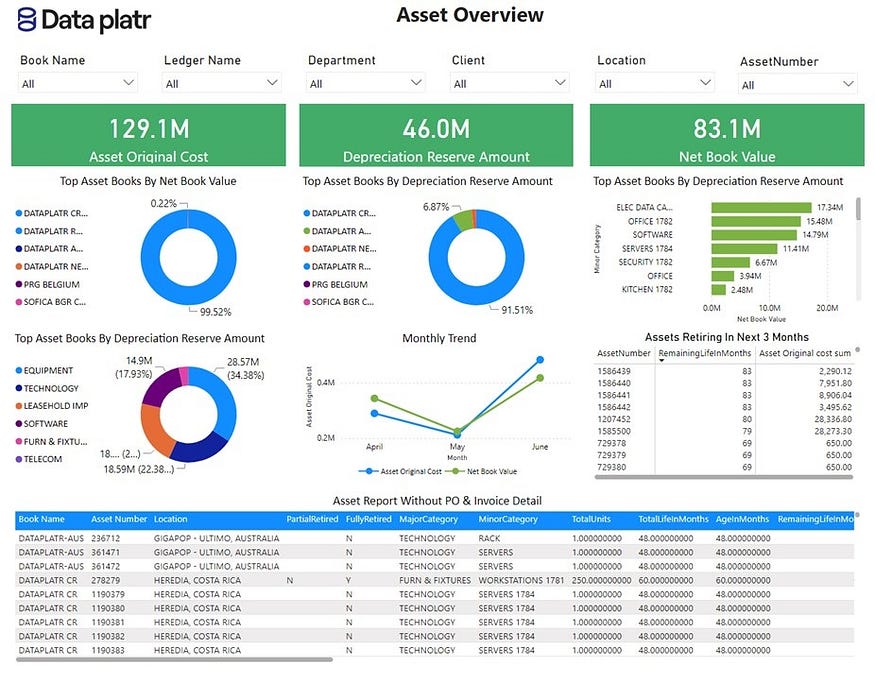The height and width of the screenshot is (680, 875).
Task: Click sort arrow under RemainingLifeInMonths header
Action: [662, 361]
